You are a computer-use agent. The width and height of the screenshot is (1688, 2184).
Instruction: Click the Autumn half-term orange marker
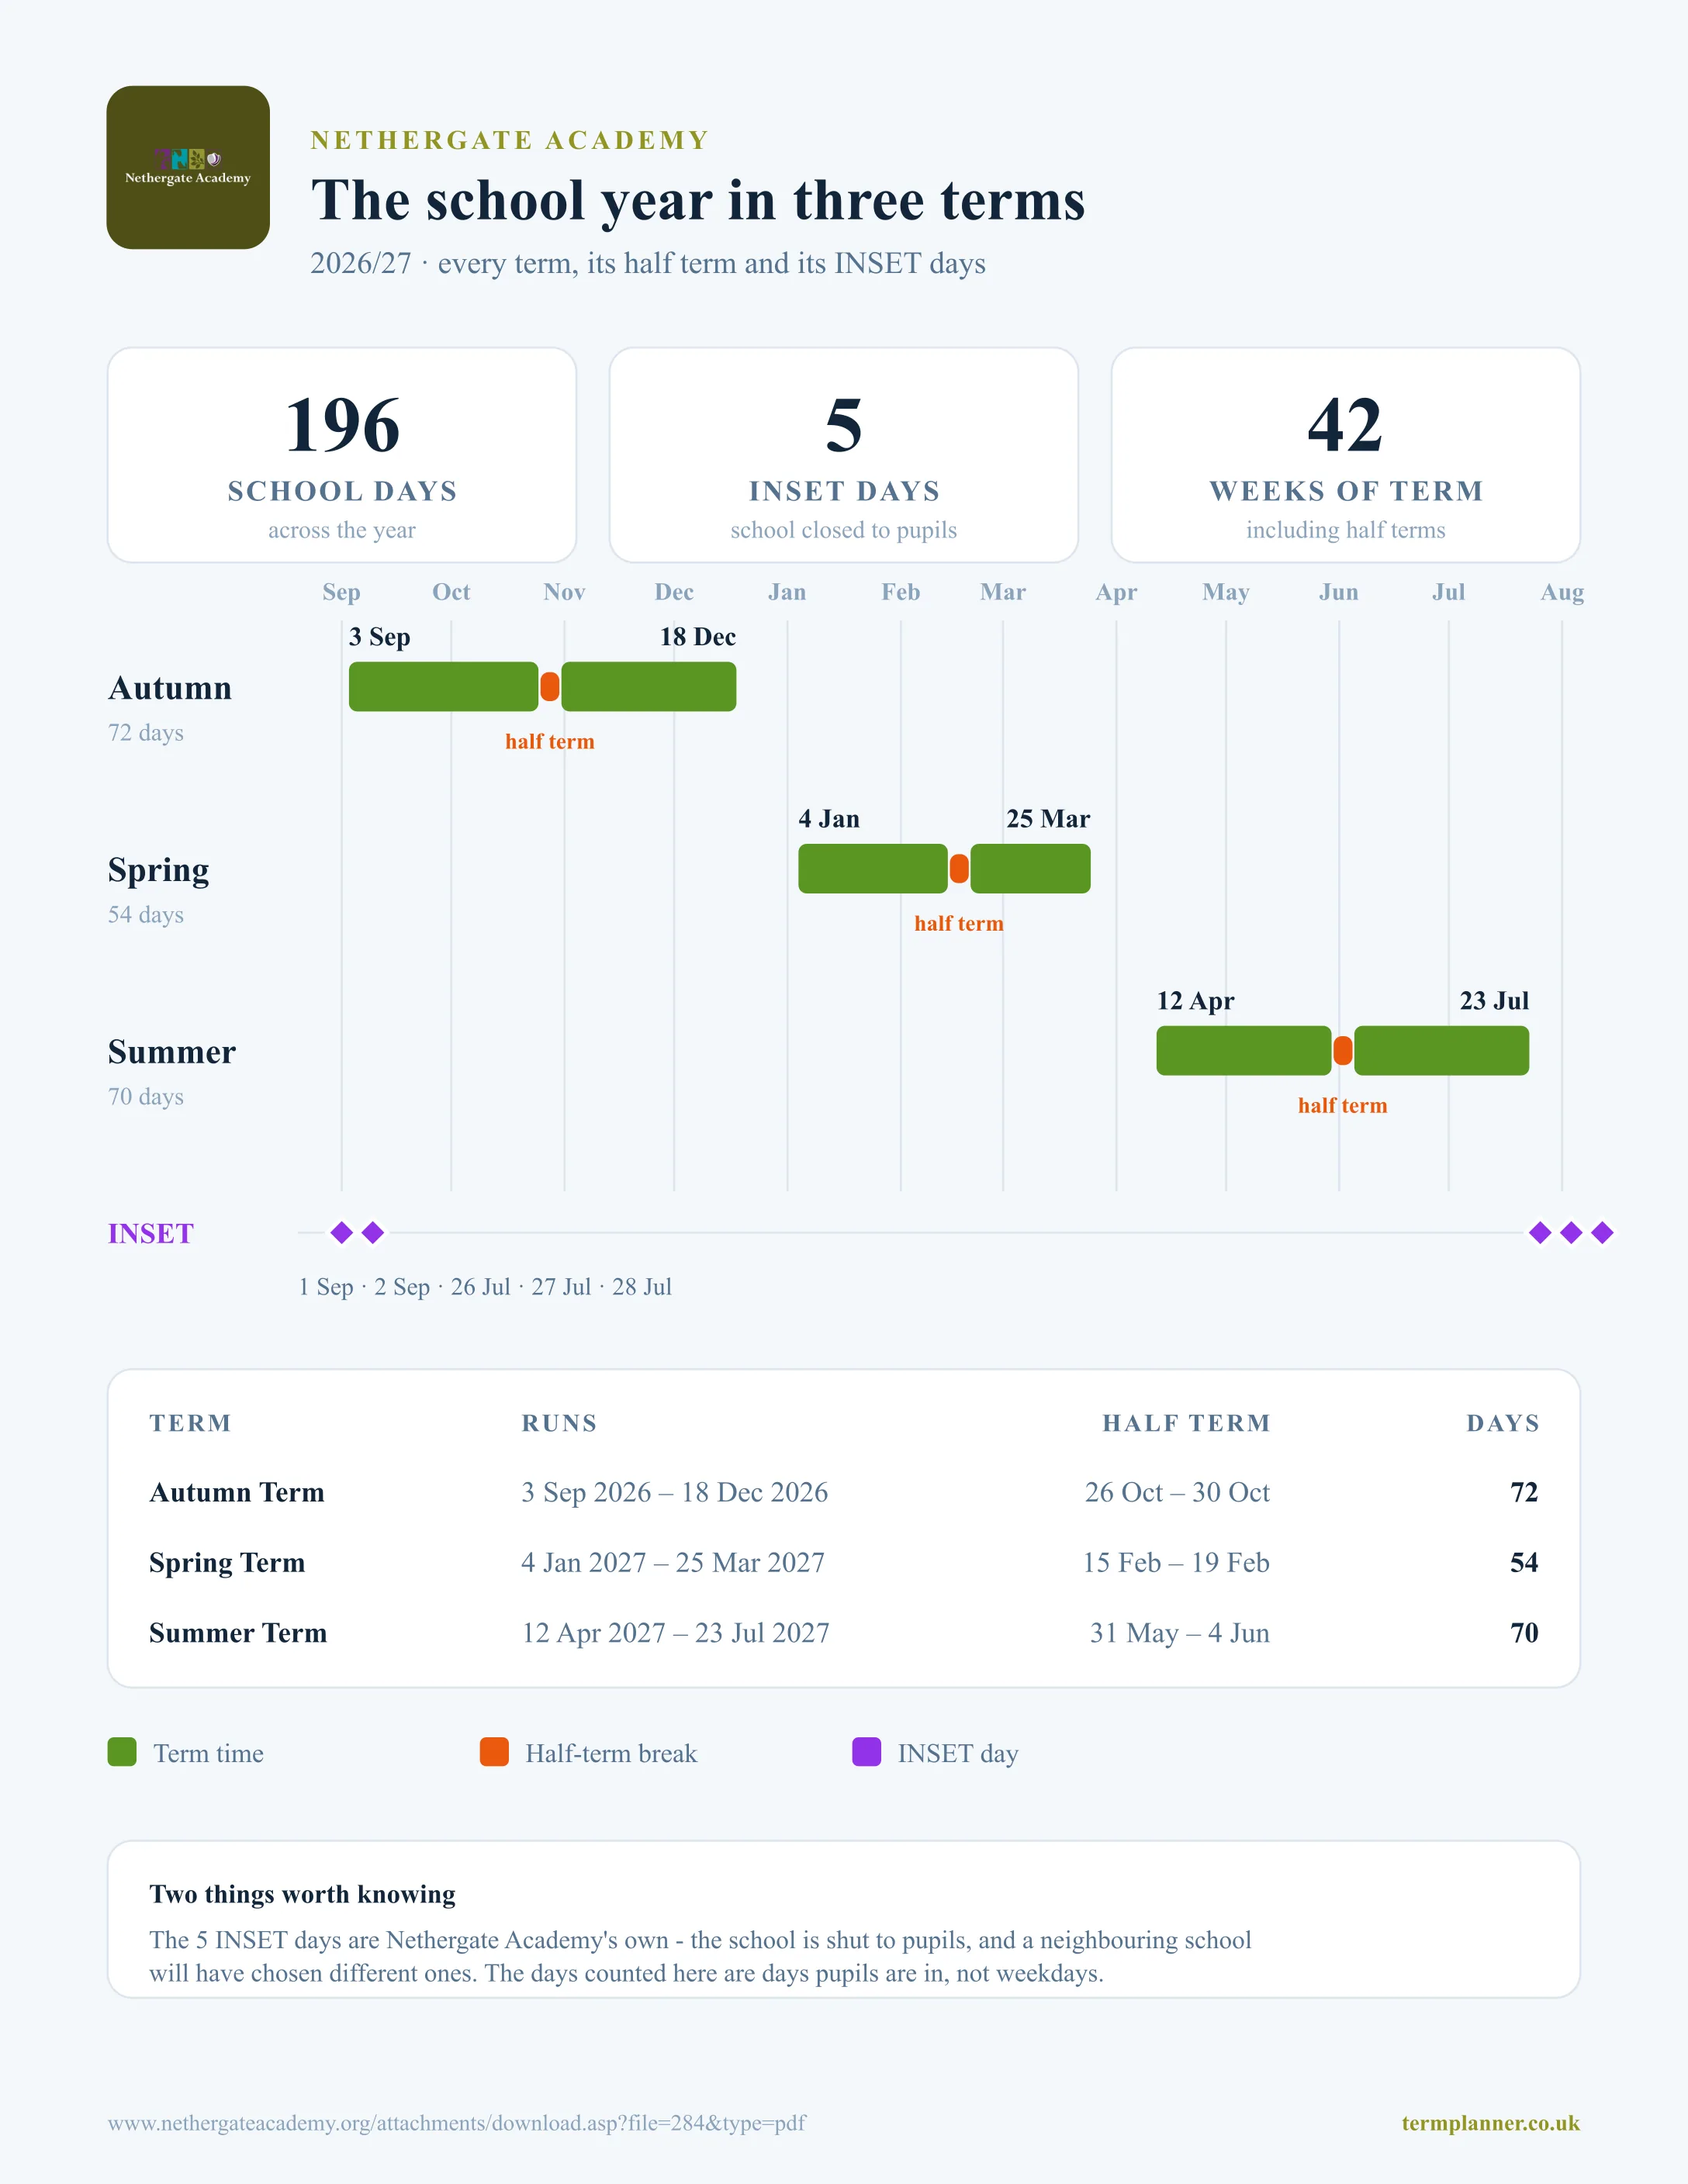550,687
